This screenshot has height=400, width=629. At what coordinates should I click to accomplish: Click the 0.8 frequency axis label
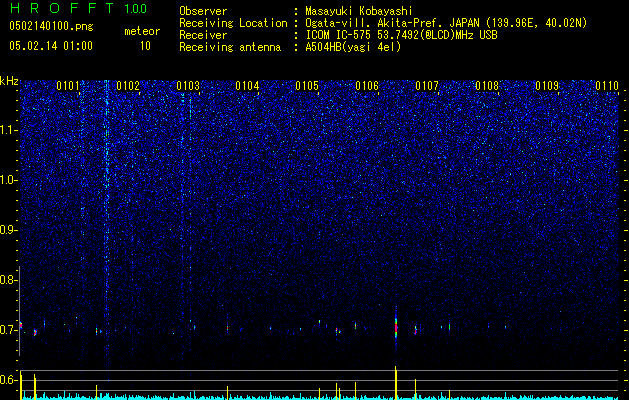click(x=8, y=280)
